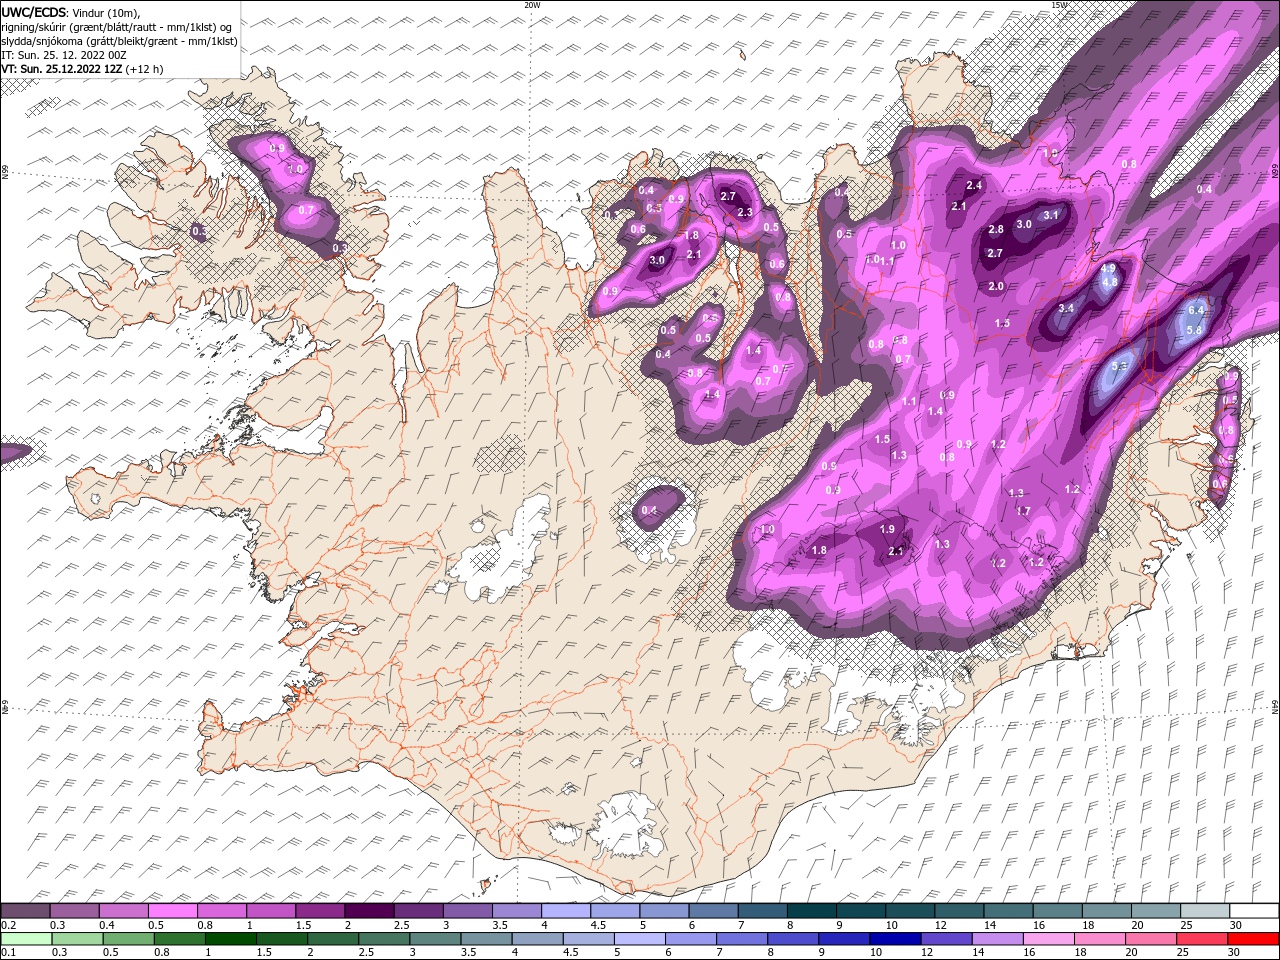Select lower legend swatch between 6 and 7
The height and width of the screenshot is (960, 1280).
(690, 939)
